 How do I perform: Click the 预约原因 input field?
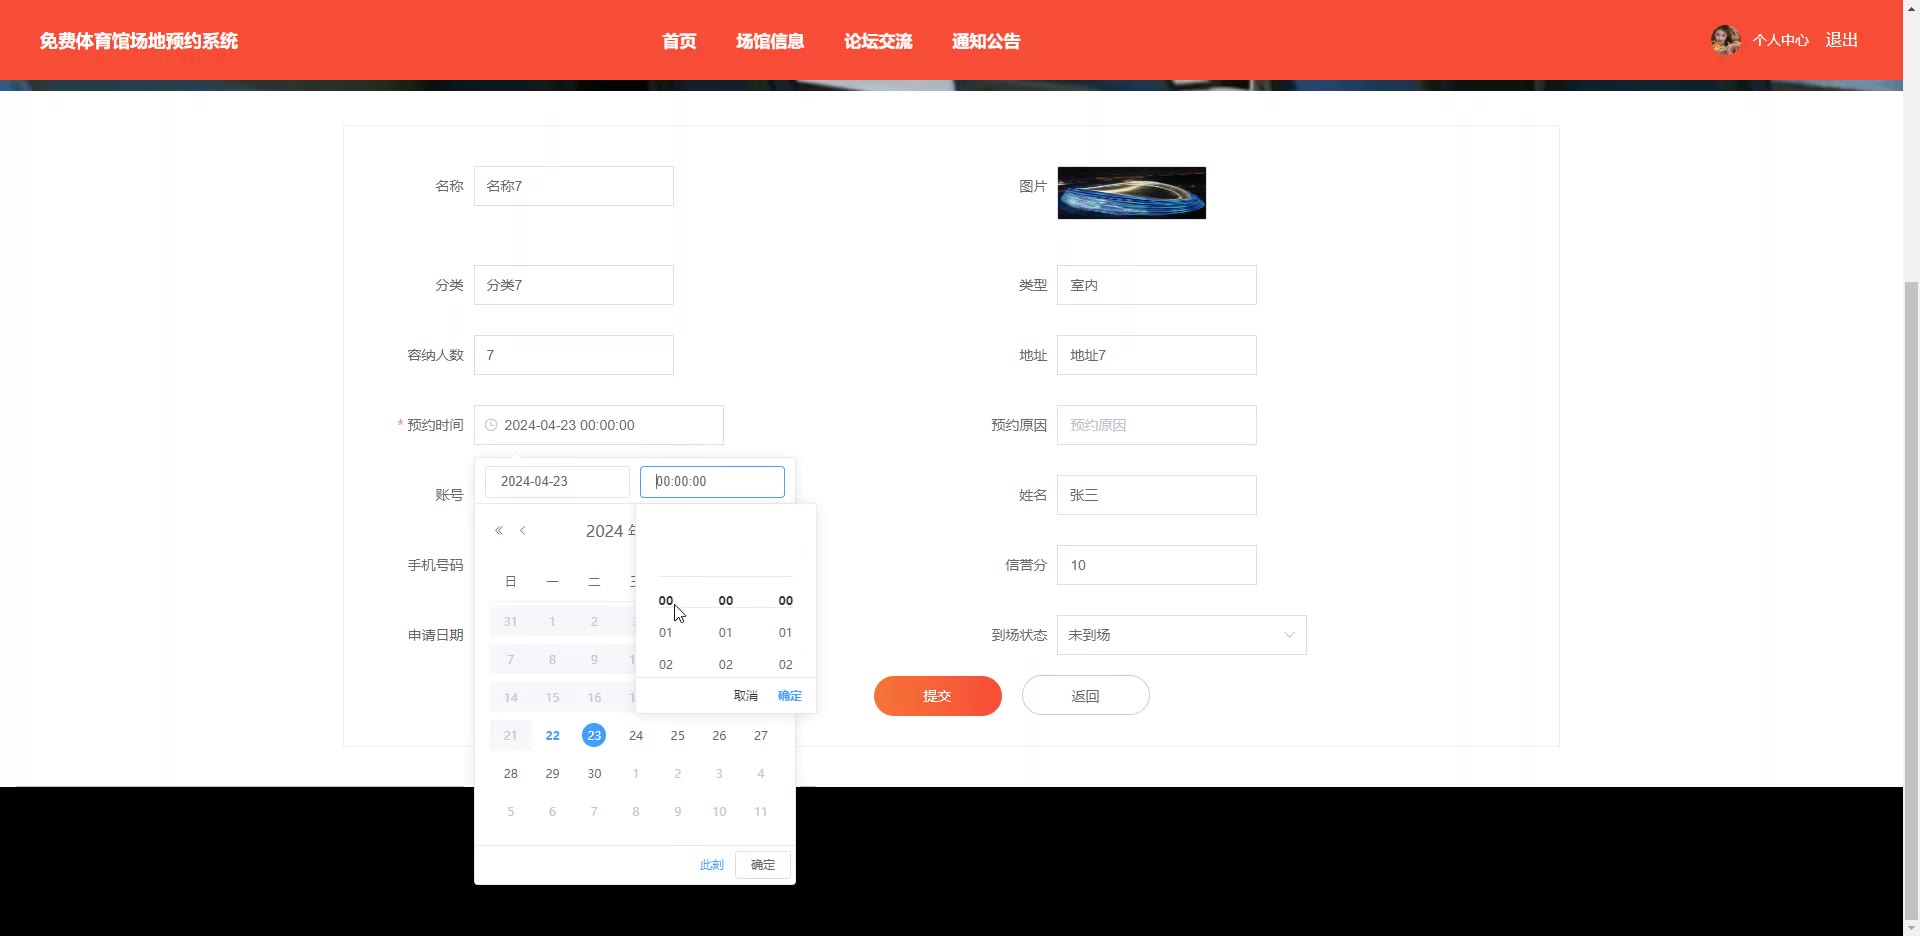click(1156, 425)
